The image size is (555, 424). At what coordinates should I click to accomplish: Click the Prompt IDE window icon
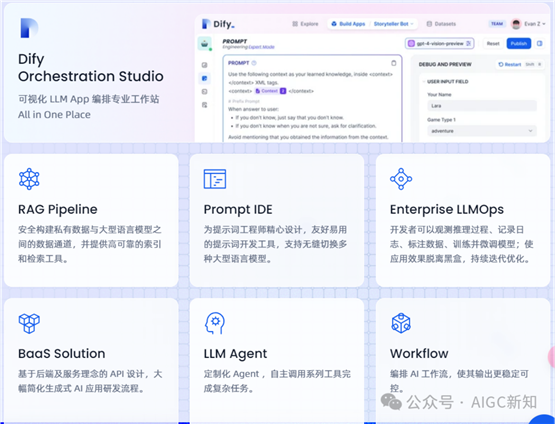(x=215, y=179)
